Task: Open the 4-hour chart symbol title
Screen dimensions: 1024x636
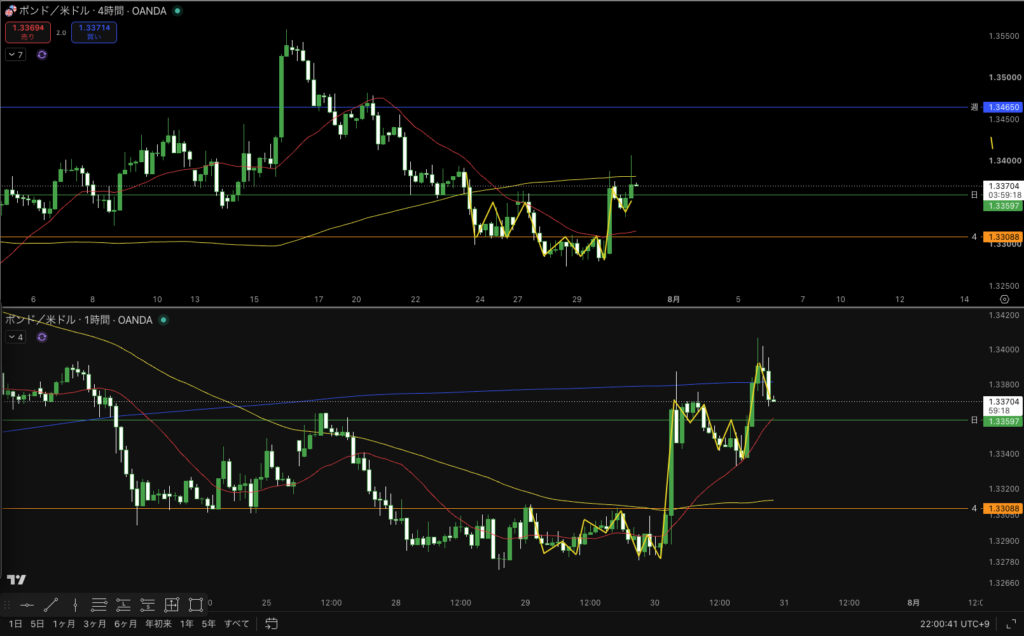Action: click(x=92, y=11)
